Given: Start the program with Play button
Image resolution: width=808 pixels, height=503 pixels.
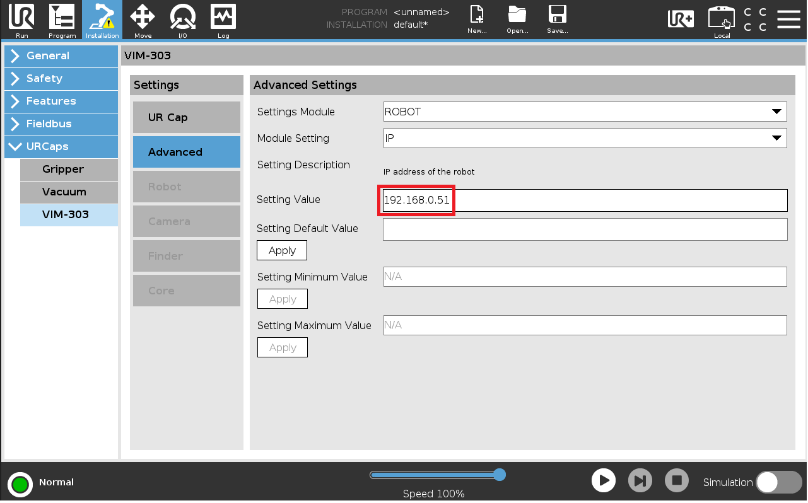Looking at the screenshot, I should click(x=603, y=481).
